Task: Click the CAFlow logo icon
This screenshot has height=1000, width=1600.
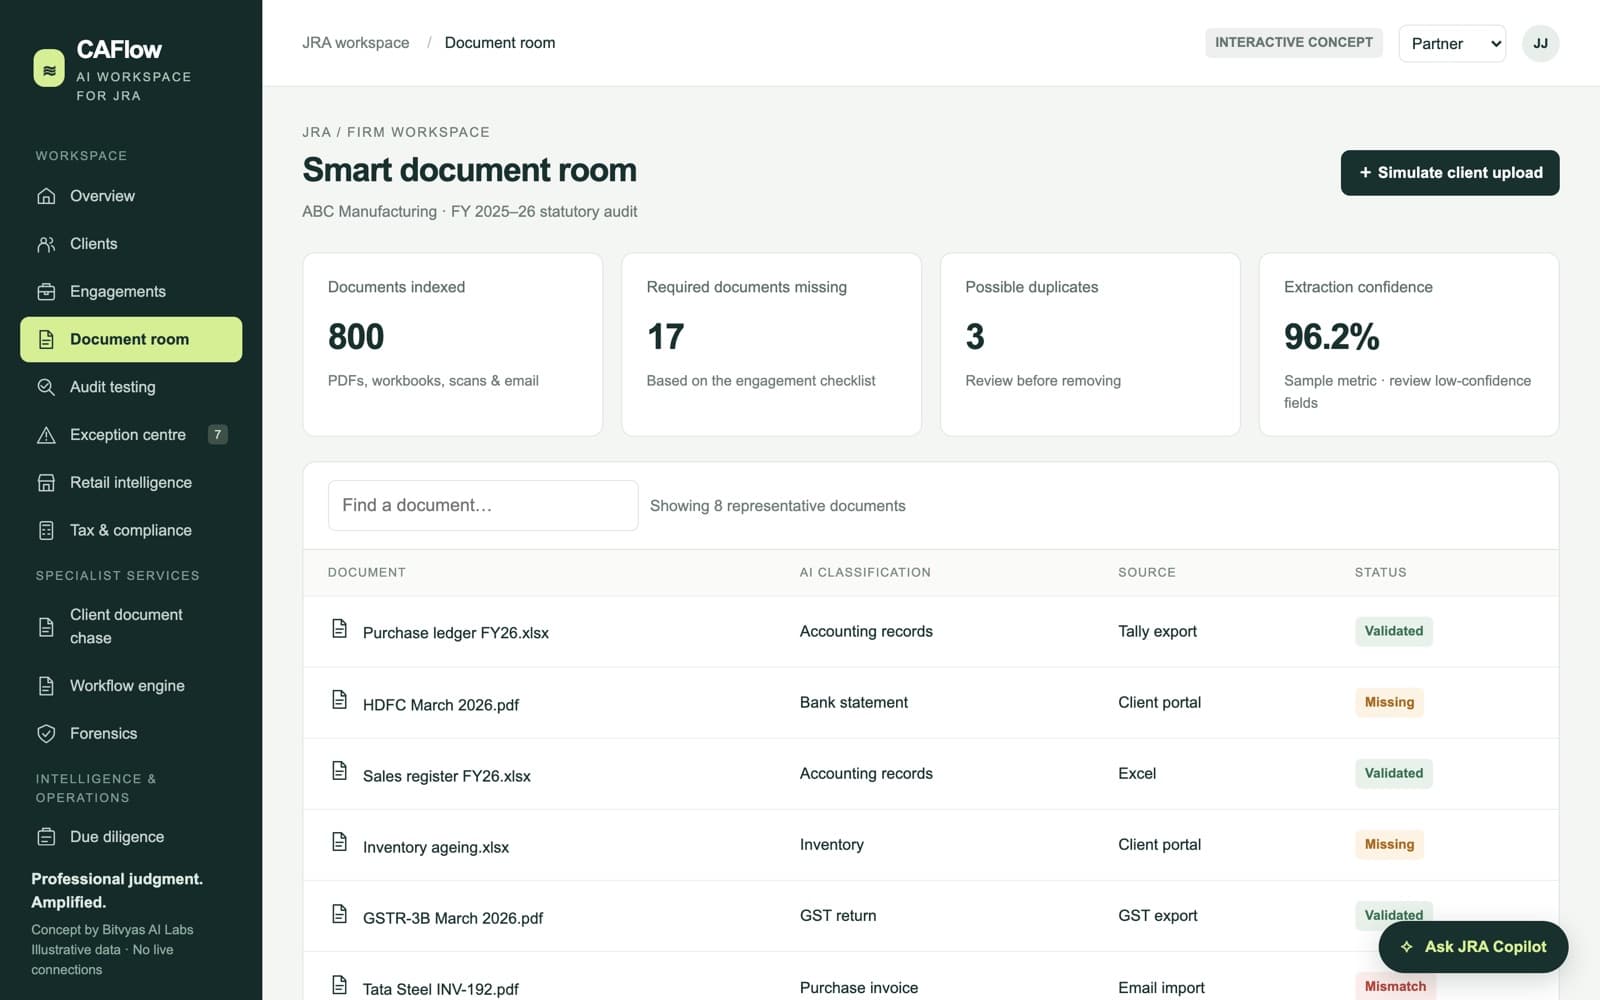Action: pos(48,68)
